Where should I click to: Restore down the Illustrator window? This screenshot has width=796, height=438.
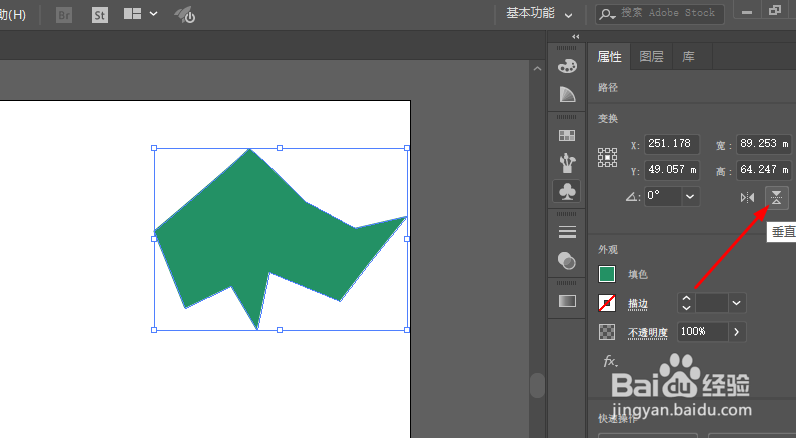click(775, 11)
